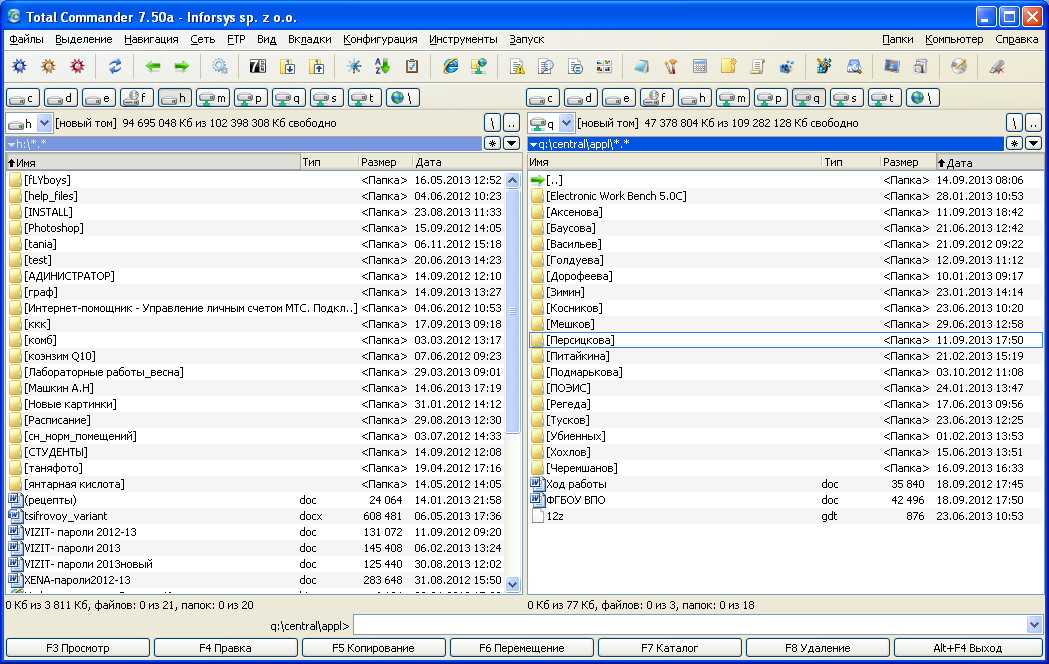Switch right panel to drive f

(x=656, y=98)
